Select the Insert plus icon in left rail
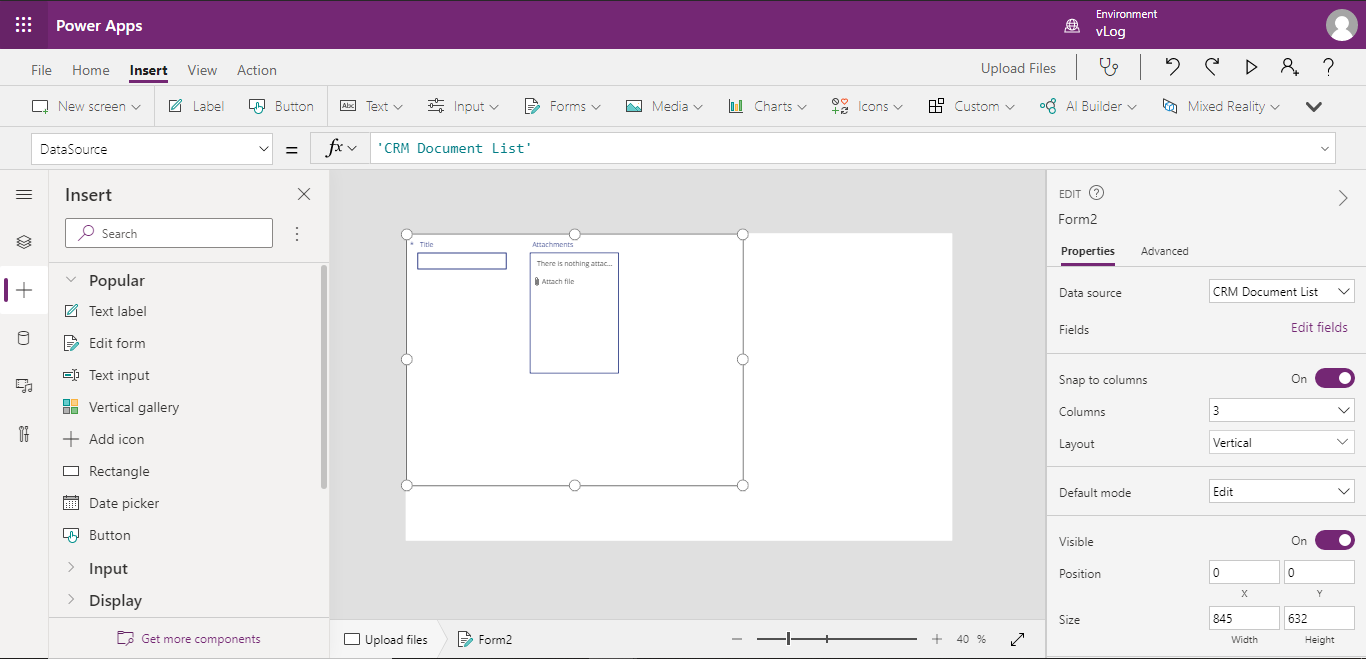 [x=24, y=290]
